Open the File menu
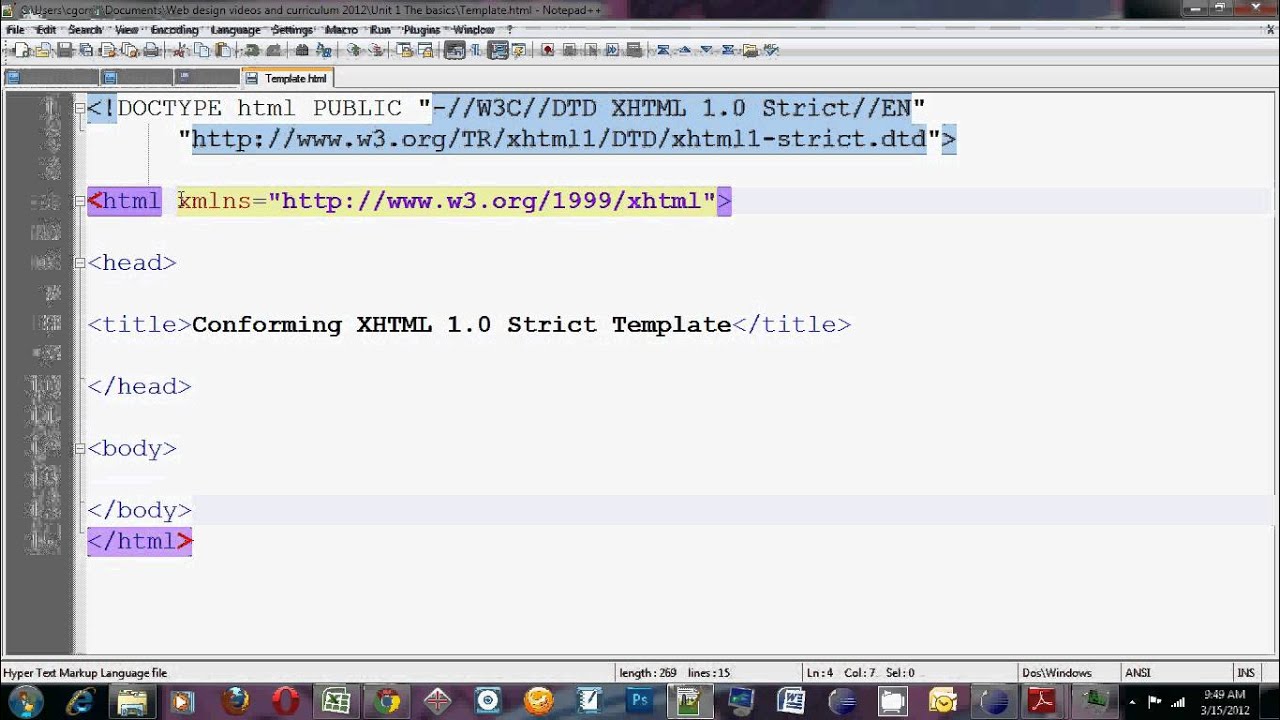1280x720 pixels. click(x=15, y=30)
